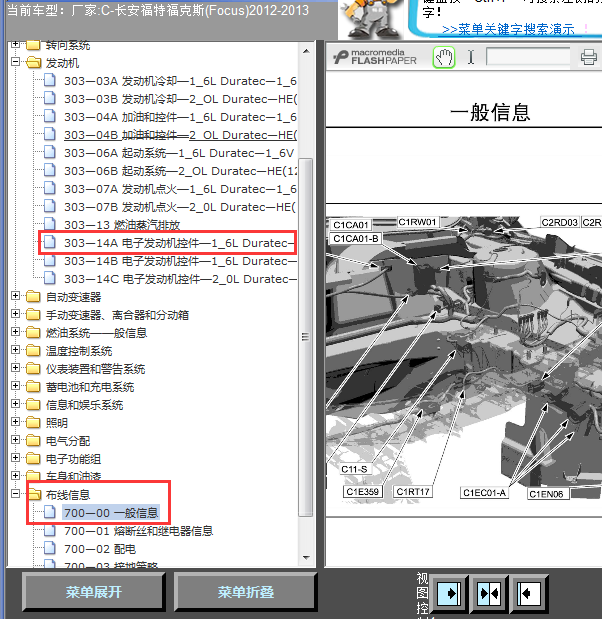Viewport: 602px width, 619px height.
Task: Click the cartoon mechanic mascot image
Action: [x=371, y=19]
